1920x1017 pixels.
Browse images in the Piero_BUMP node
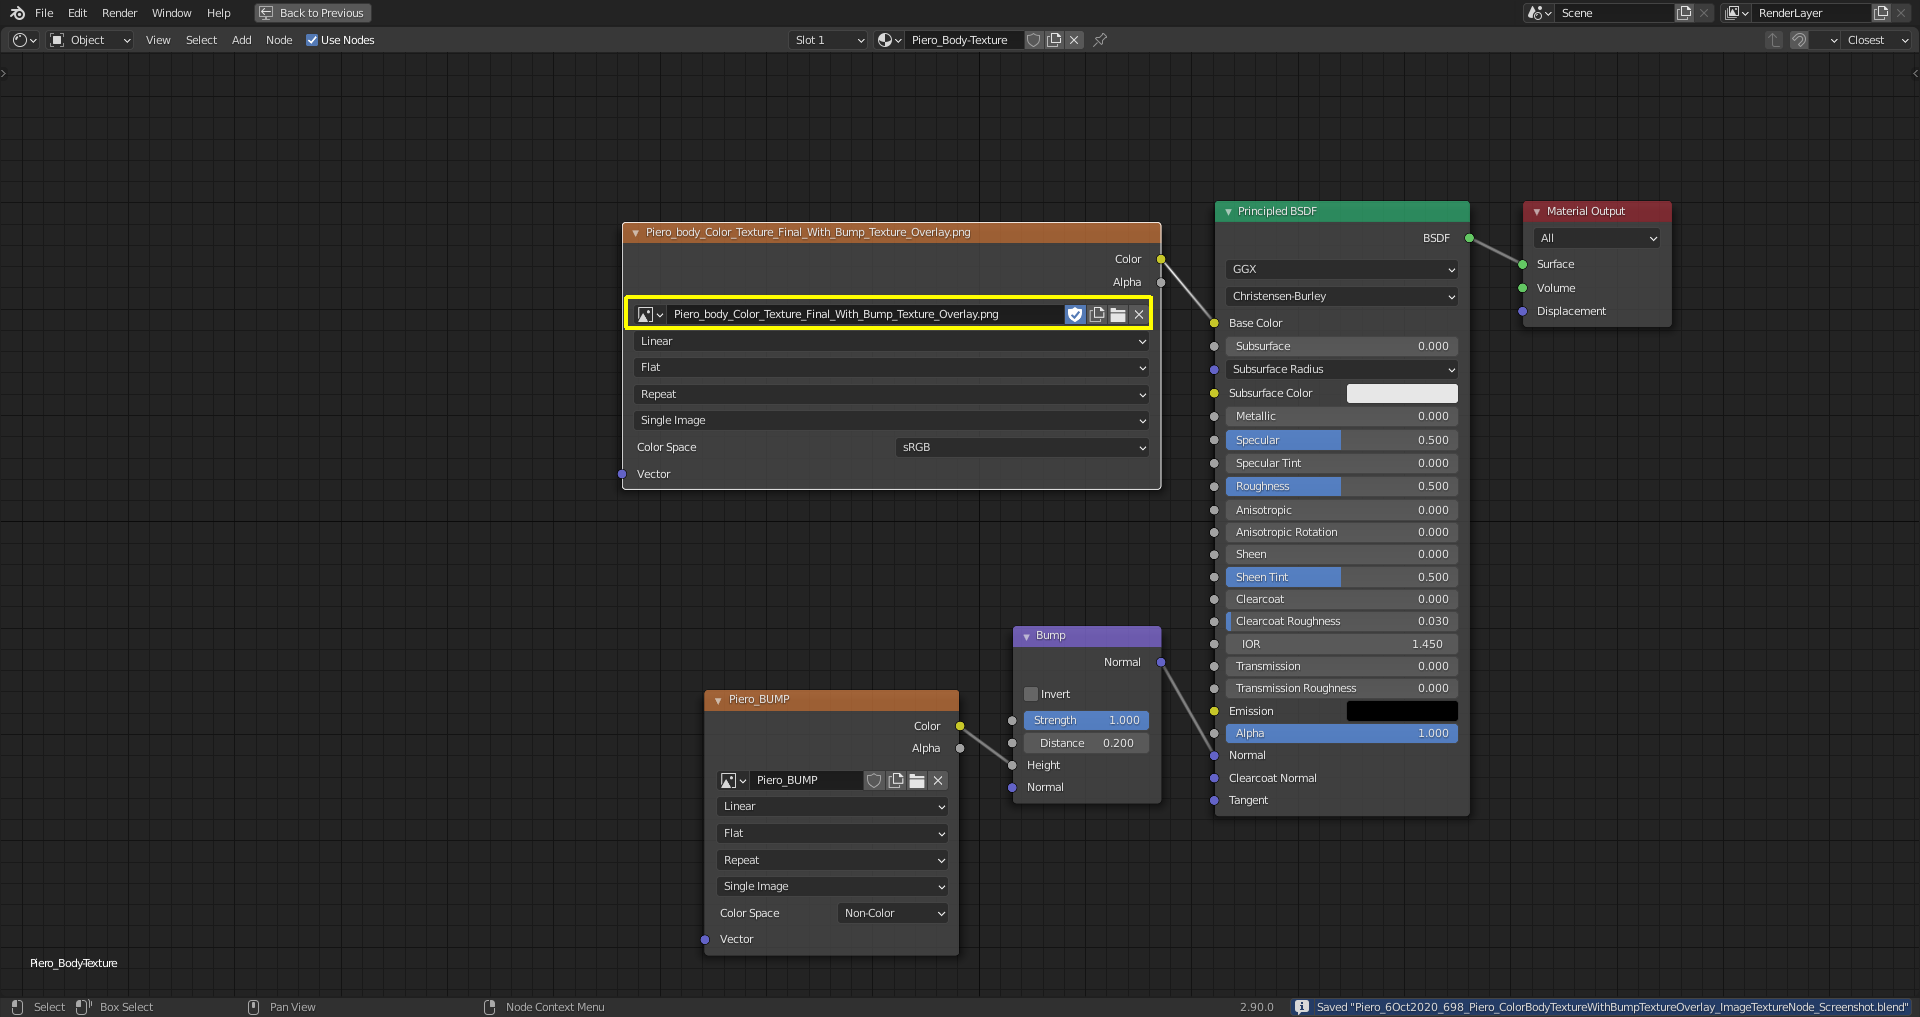(x=733, y=780)
